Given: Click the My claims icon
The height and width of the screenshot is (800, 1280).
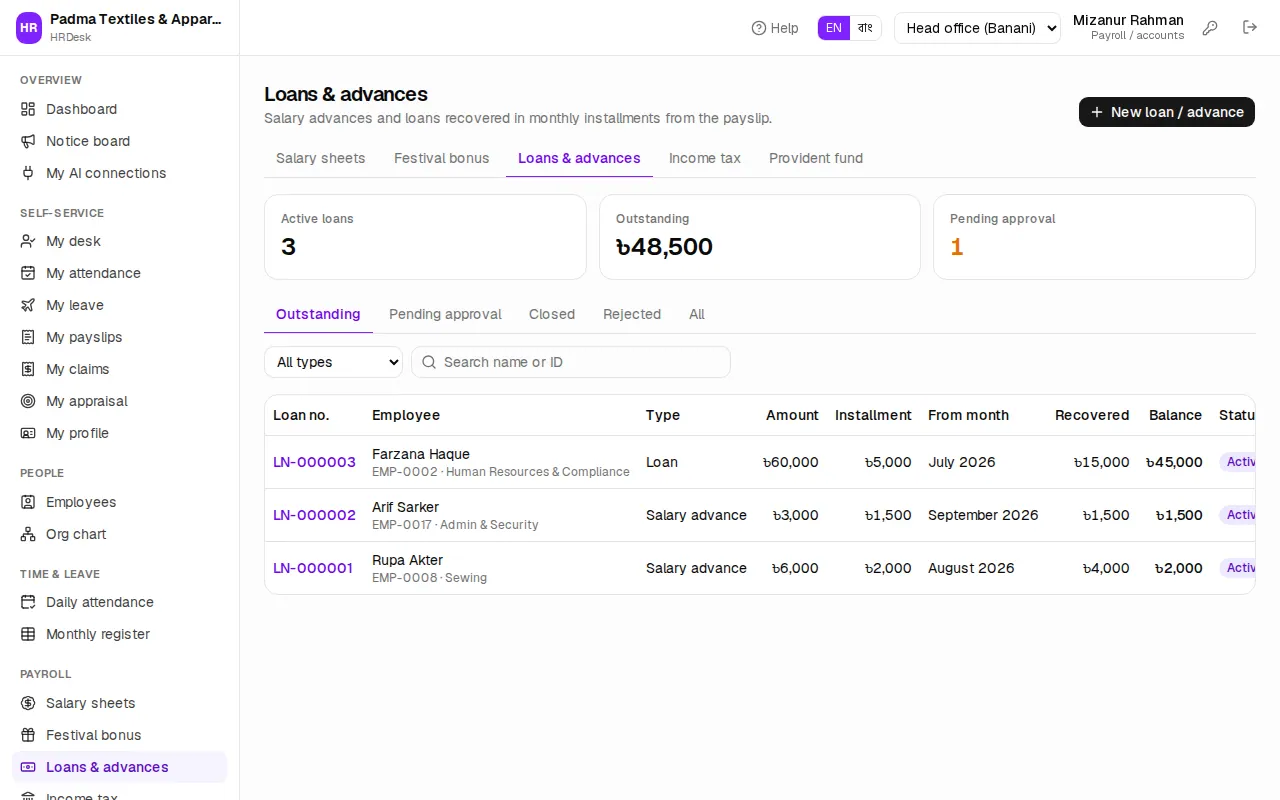Looking at the screenshot, I should pyautogui.click(x=28, y=369).
